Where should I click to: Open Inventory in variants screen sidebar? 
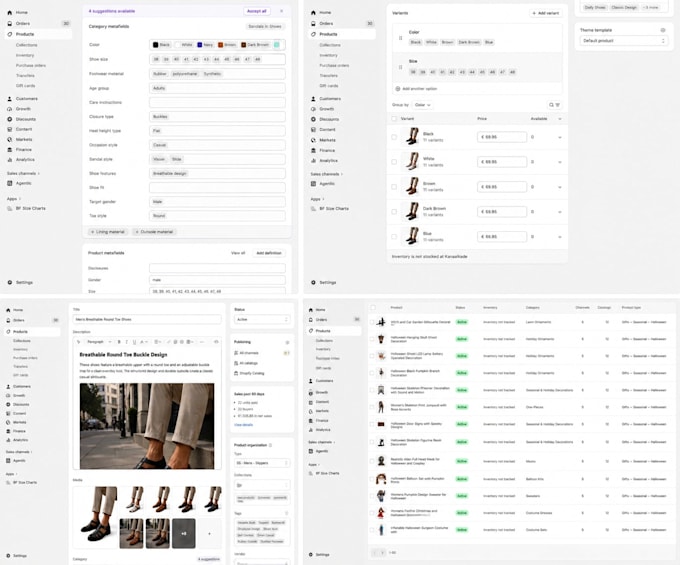[x=328, y=56]
